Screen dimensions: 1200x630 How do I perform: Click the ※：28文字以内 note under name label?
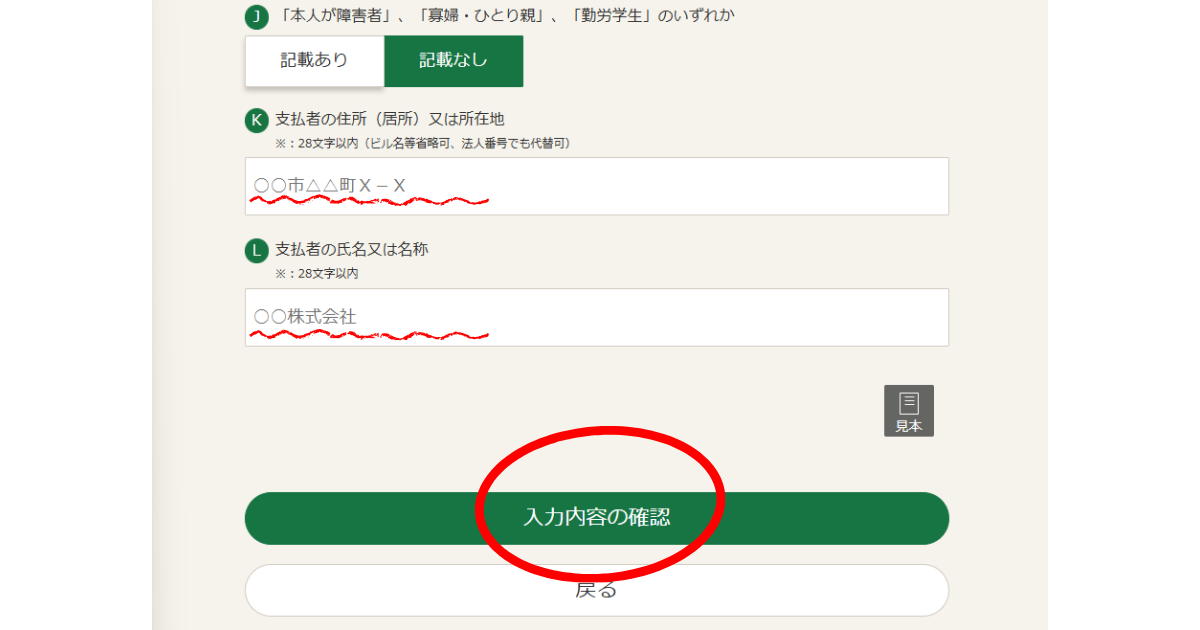tap(316, 274)
